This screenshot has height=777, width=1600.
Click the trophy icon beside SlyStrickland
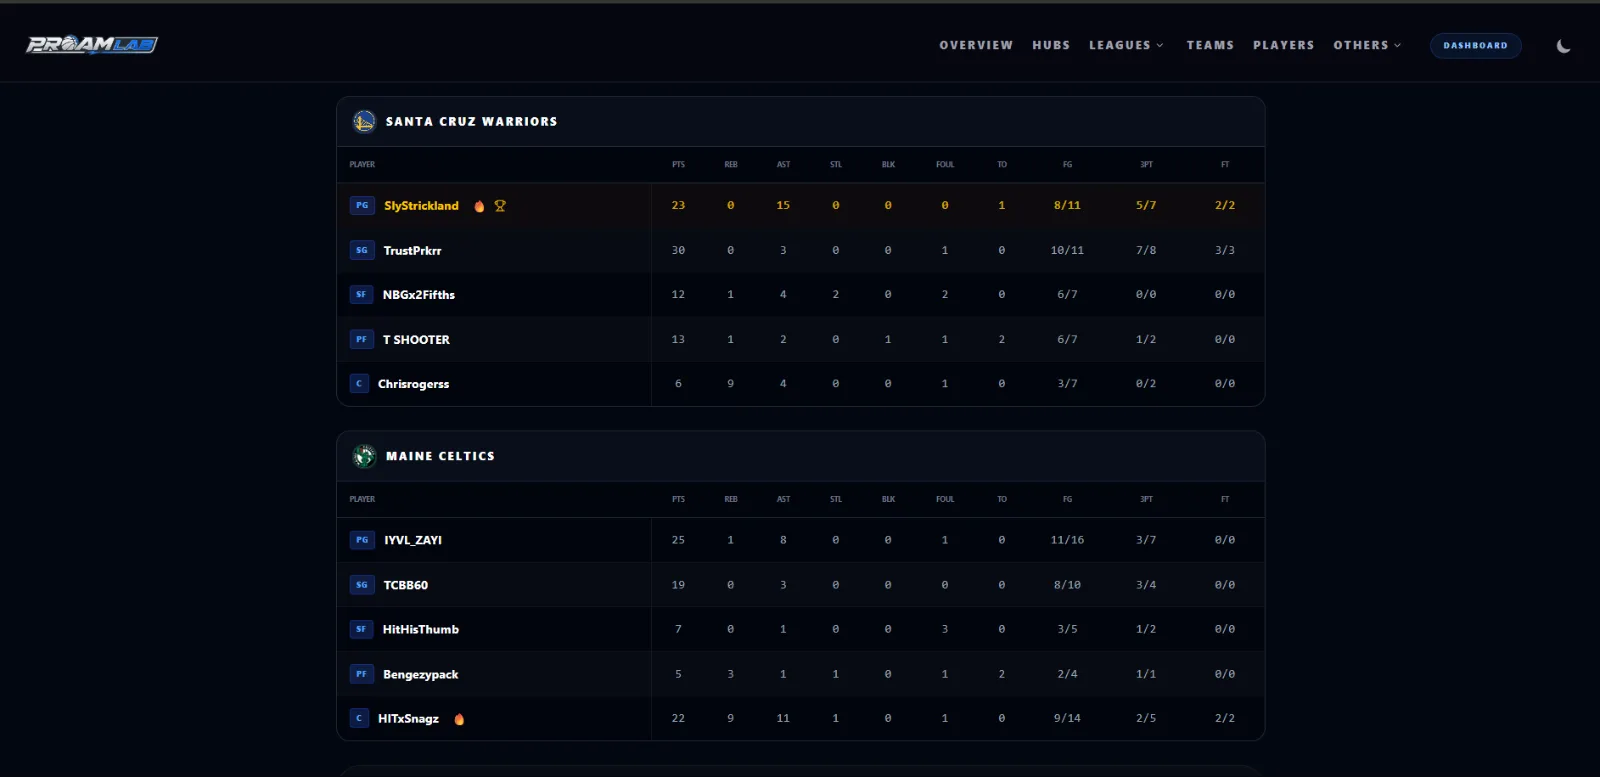(500, 206)
